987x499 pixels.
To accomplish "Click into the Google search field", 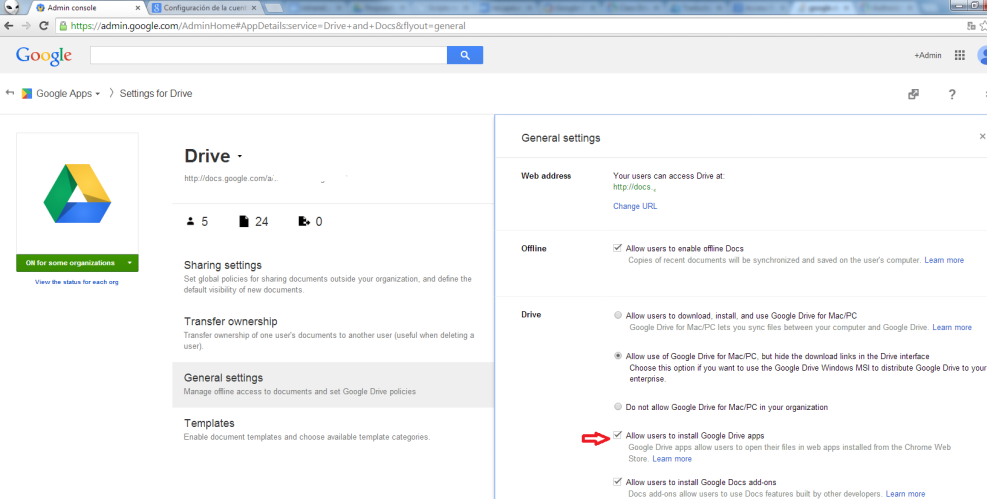I will tap(268, 55).
